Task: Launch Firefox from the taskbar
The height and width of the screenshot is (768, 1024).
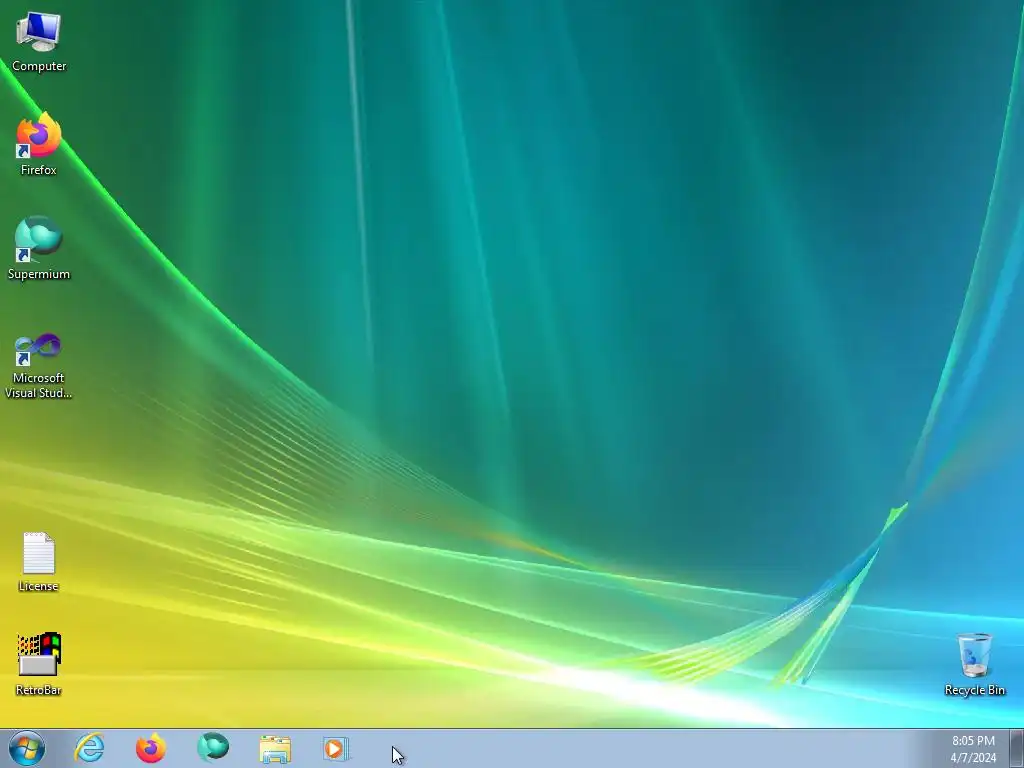Action: (151, 748)
